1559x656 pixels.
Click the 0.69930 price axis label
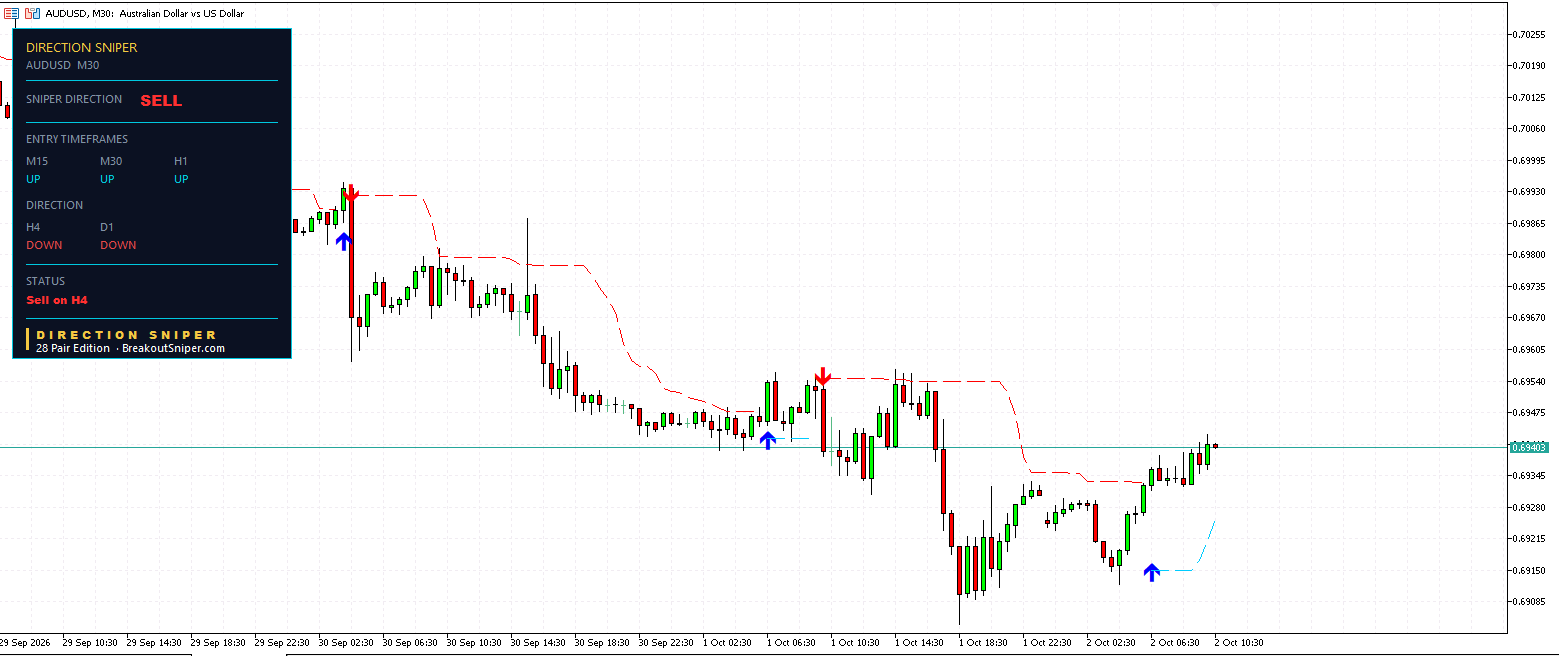(x=1530, y=191)
